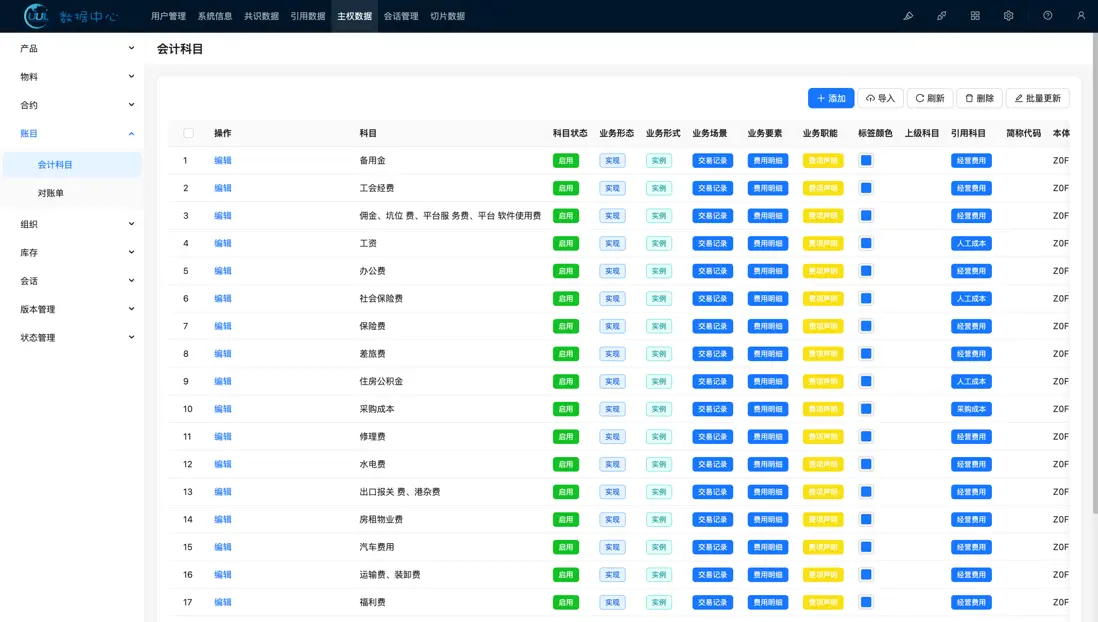Click 人工成本 tag in 住房公积金 row
The image size is (1098, 622).
coord(971,382)
